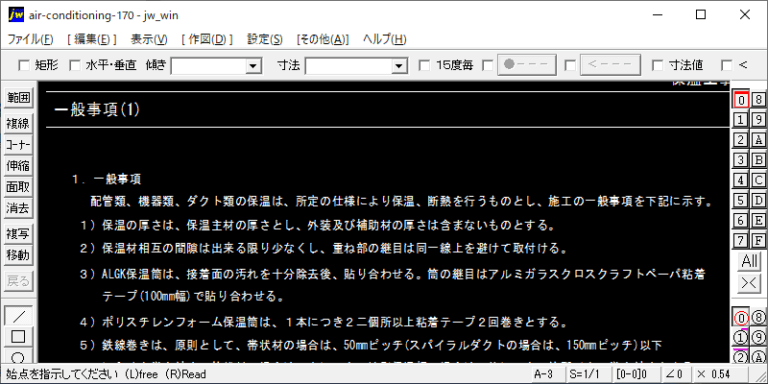Activate the 複線 double line tool
768x384 pixels.
coord(18,124)
